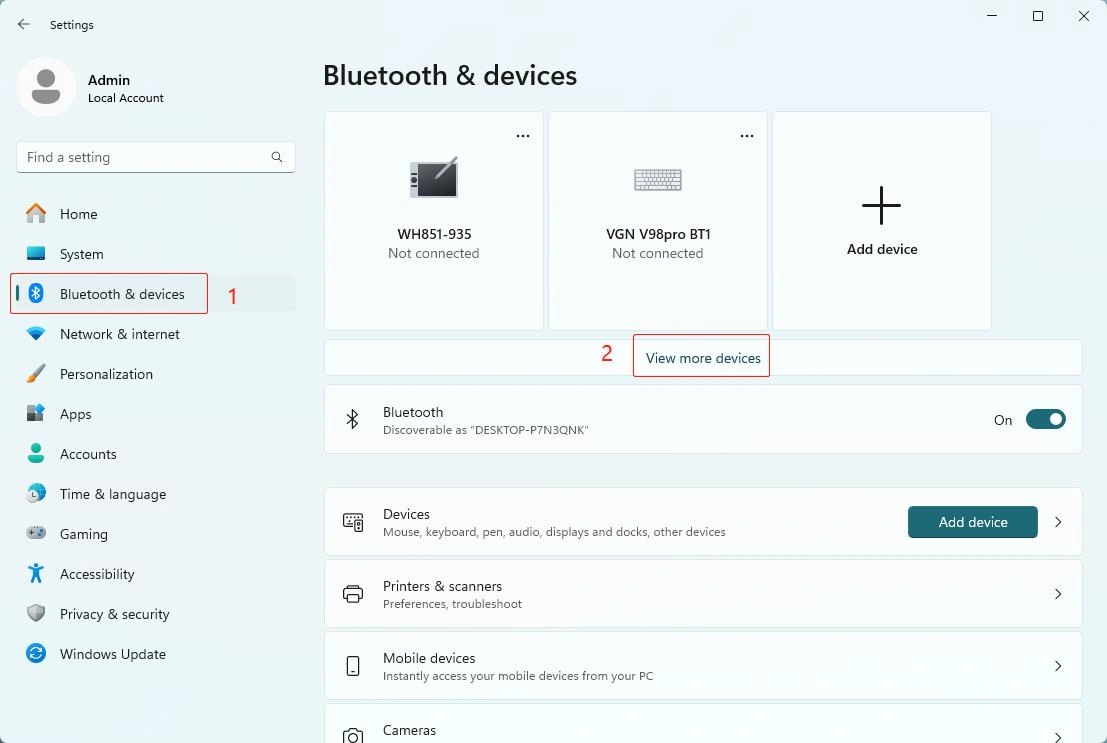Open the Mobile devices page
The width and height of the screenshot is (1107, 743).
click(703, 666)
